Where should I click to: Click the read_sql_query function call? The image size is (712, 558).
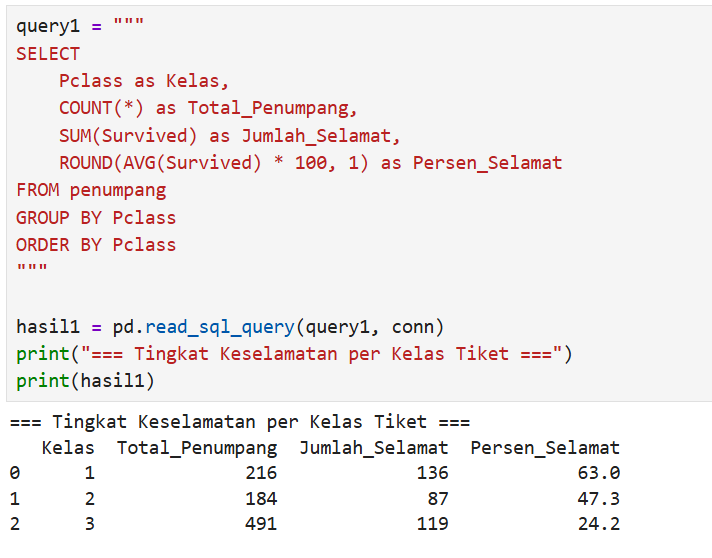(219, 327)
